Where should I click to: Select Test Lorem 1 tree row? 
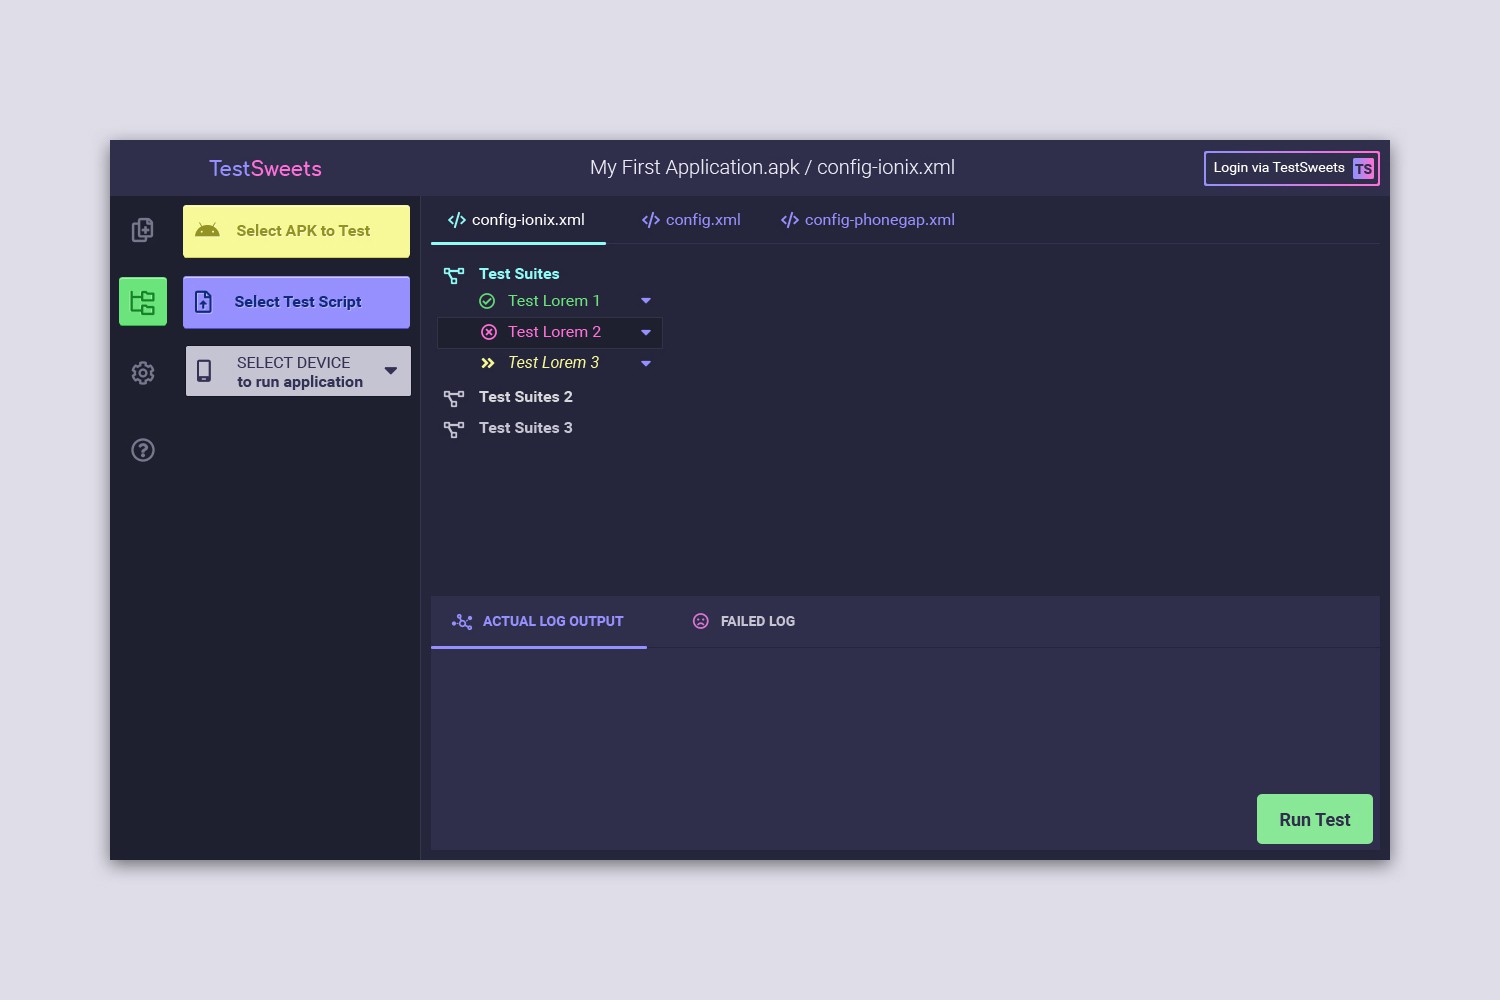tap(550, 301)
